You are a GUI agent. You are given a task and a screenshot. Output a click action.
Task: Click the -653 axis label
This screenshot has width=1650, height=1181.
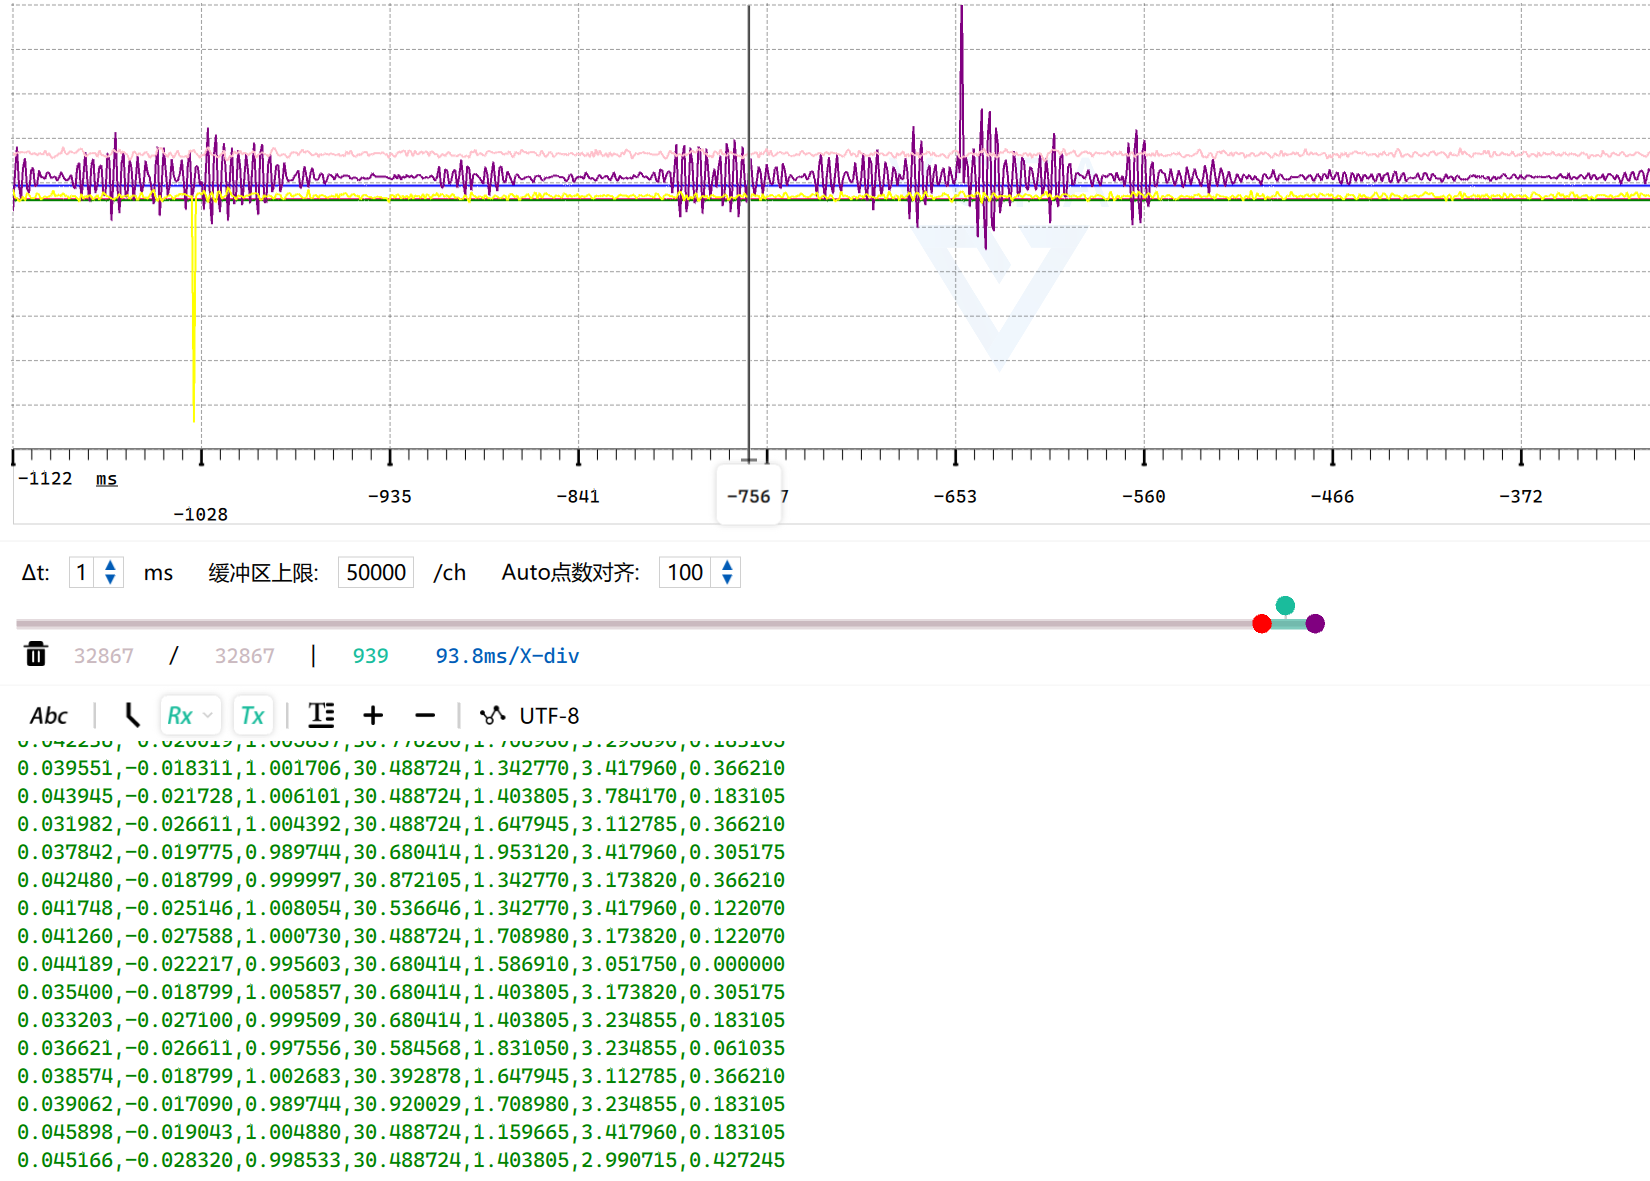(955, 496)
